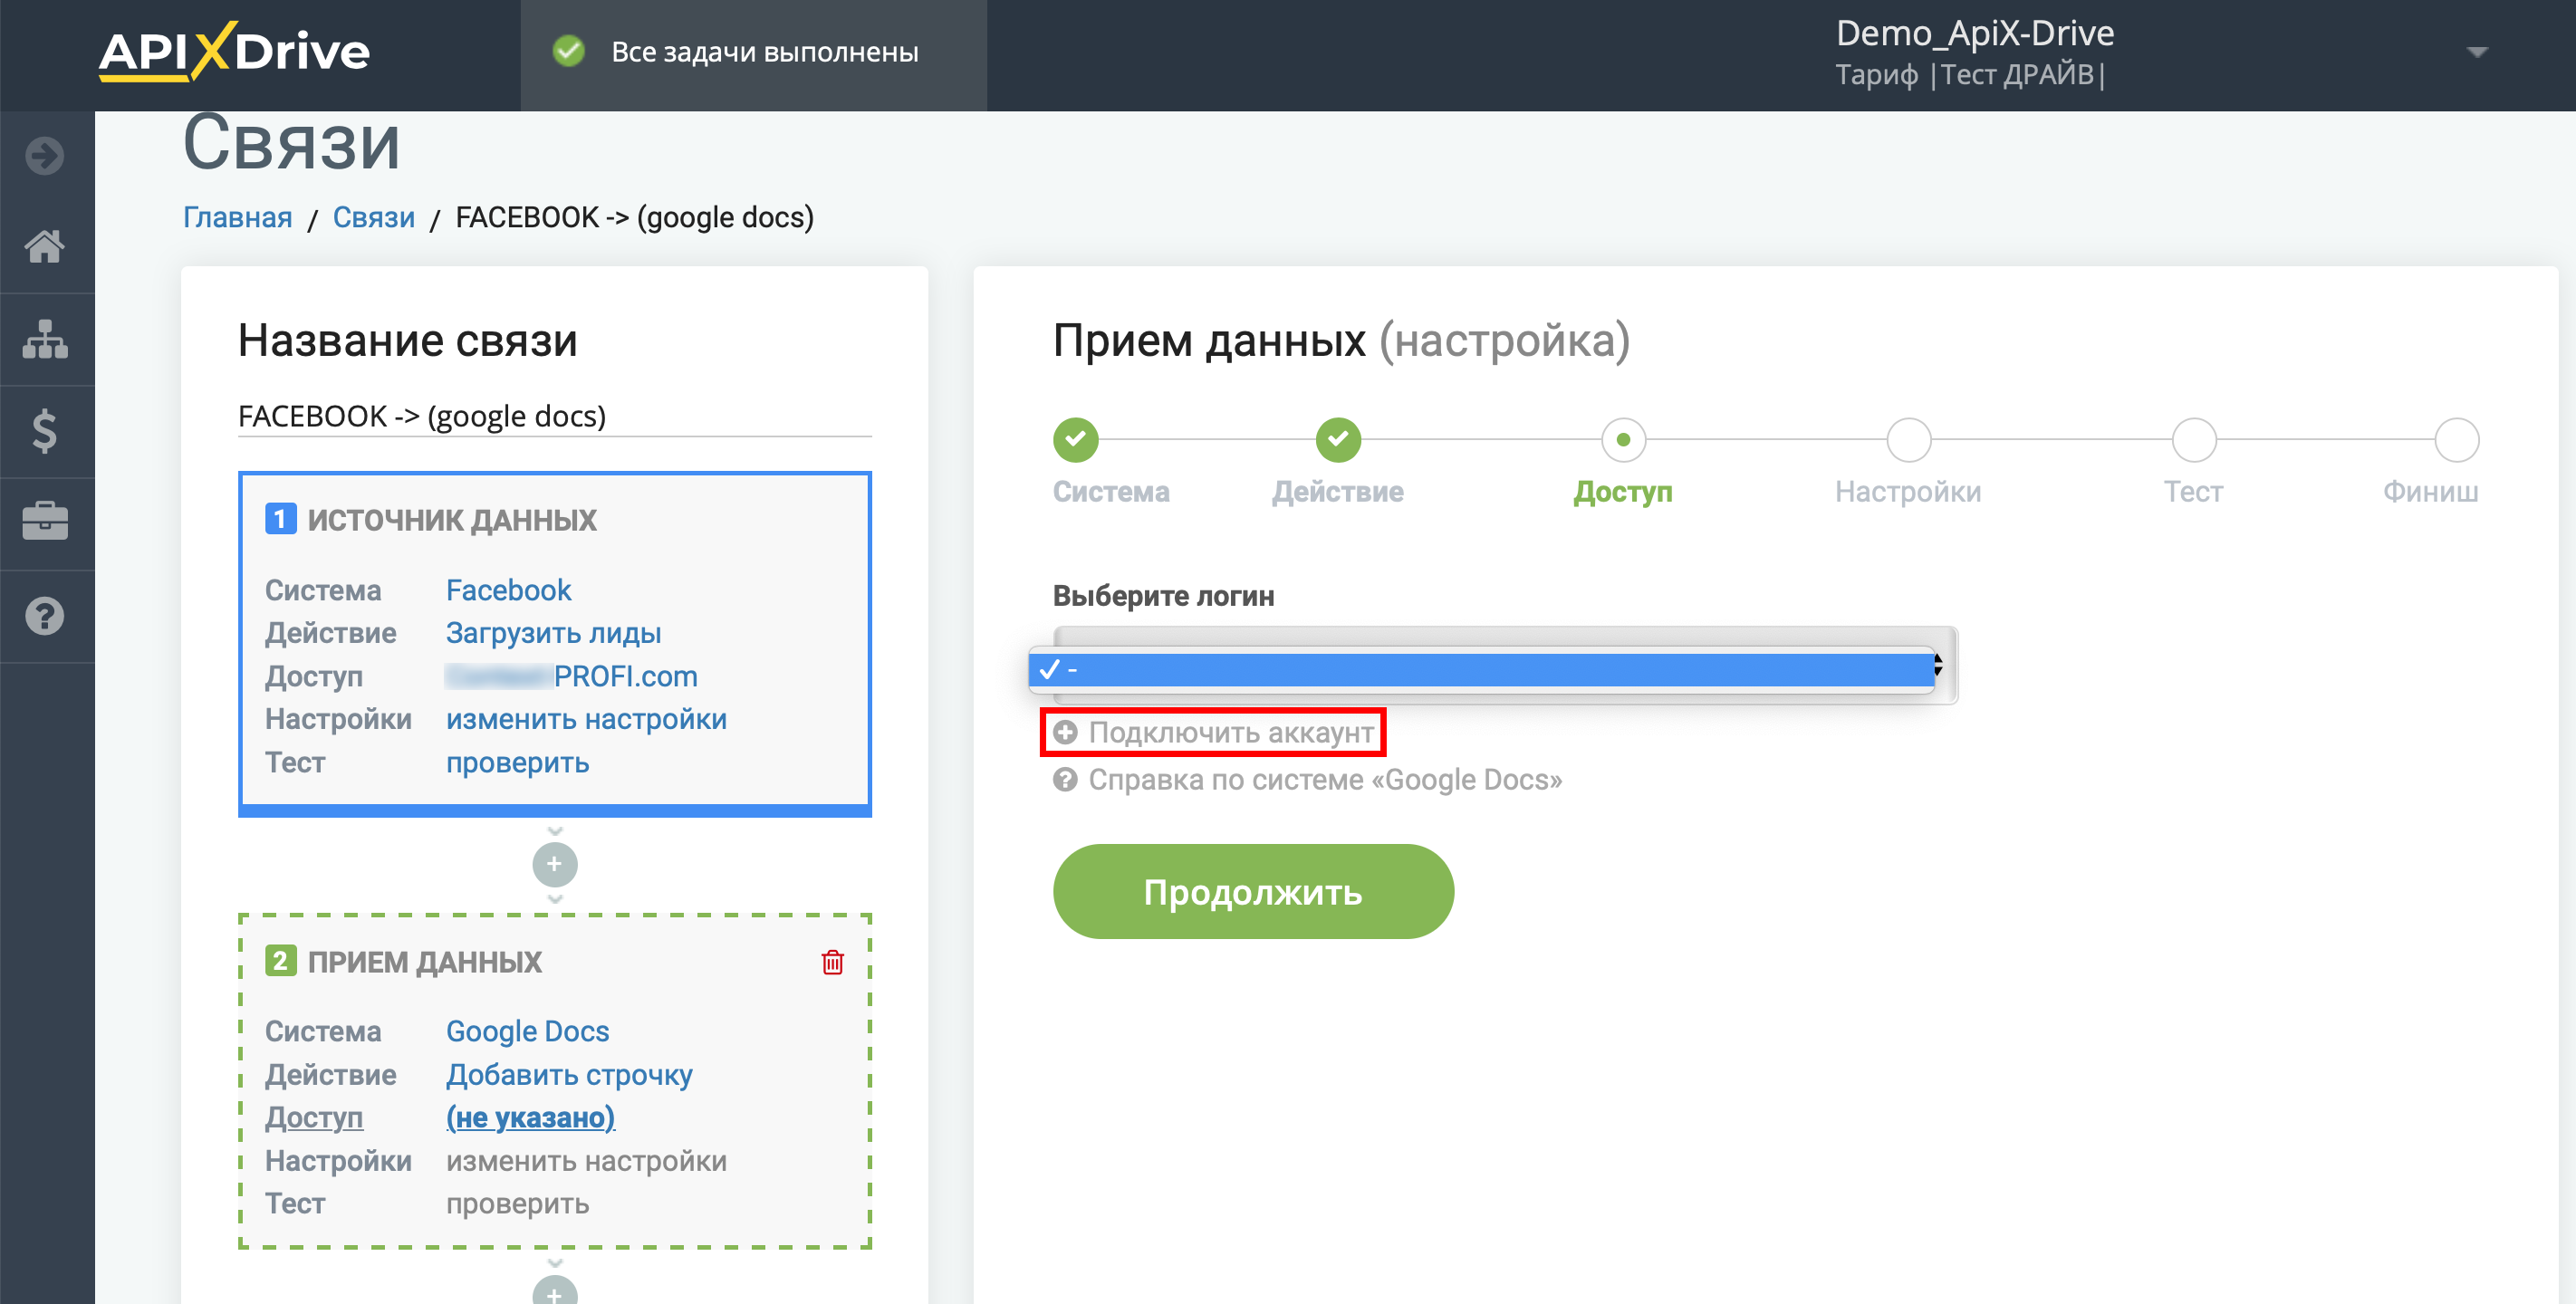This screenshot has height=1304, width=2576.
Task: Click the Подключить аккаунт link
Action: tap(1231, 732)
